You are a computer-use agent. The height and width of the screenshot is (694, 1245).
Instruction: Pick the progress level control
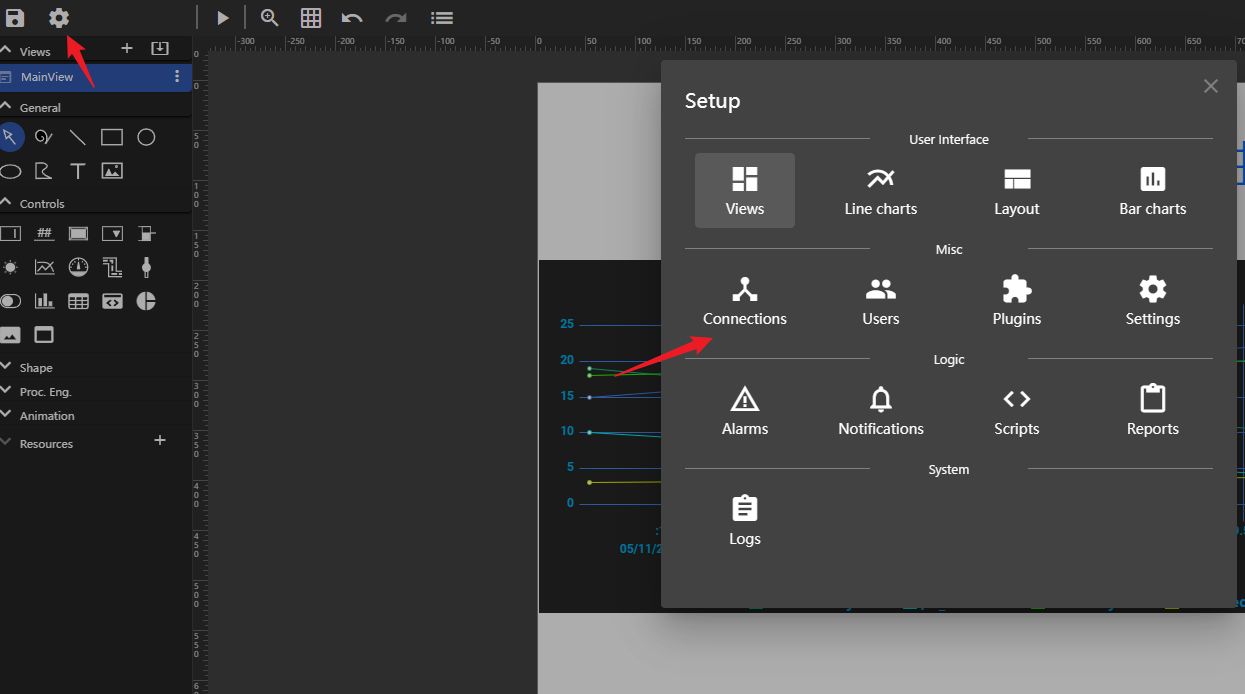(146, 233)
